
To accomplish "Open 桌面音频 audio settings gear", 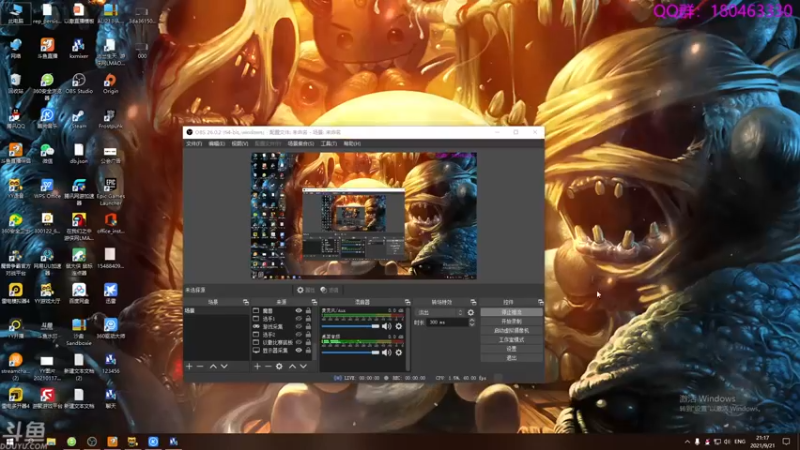I will (399, 353).
